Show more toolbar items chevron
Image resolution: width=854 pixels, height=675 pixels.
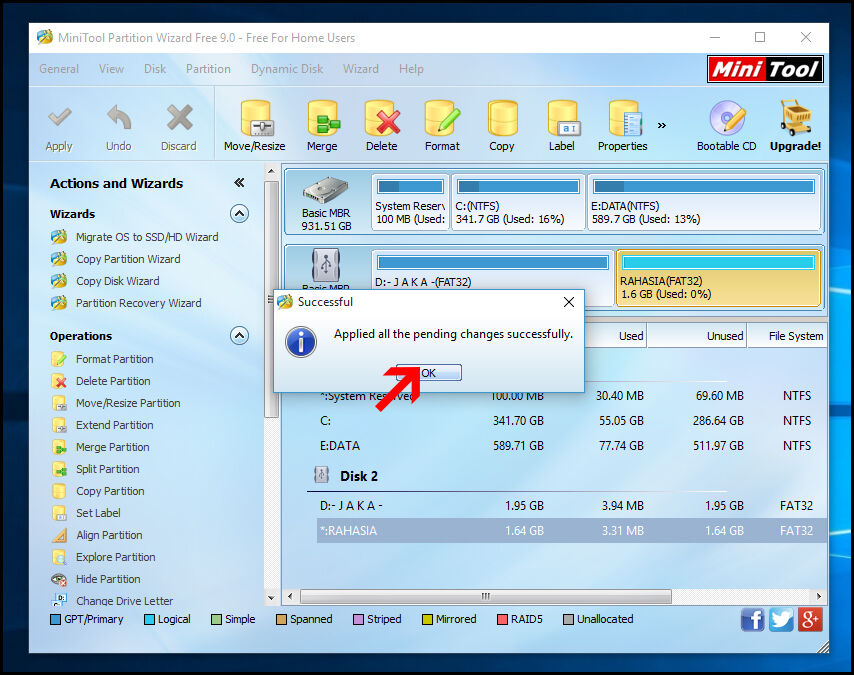click(x=662, y=126)
